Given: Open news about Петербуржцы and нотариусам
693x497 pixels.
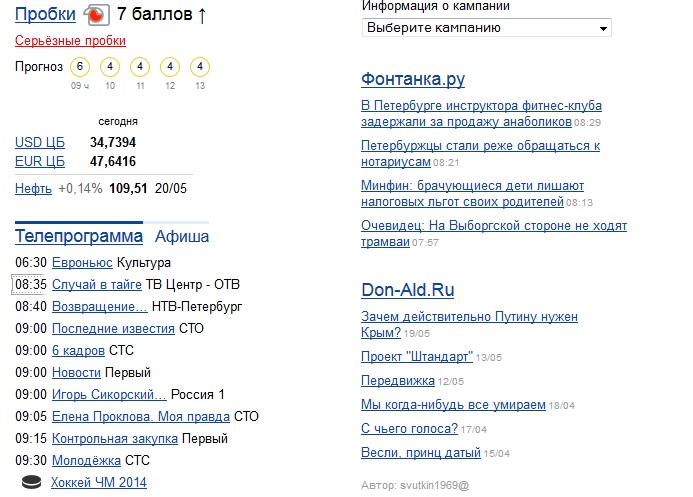Looking at the screenshot, I should (x=480, y=154).
